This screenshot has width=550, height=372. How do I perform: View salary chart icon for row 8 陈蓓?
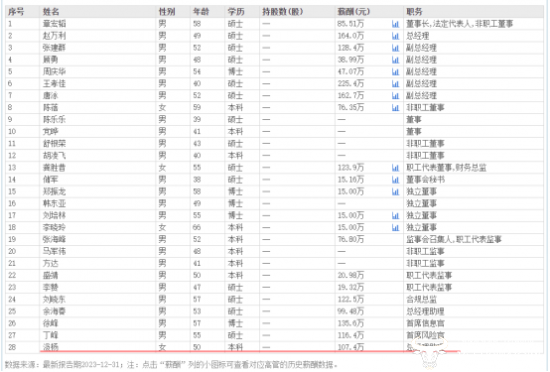[395, 108]
